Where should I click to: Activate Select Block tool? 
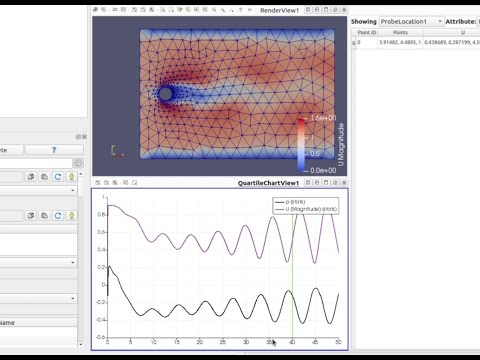[x=214, y=10]
